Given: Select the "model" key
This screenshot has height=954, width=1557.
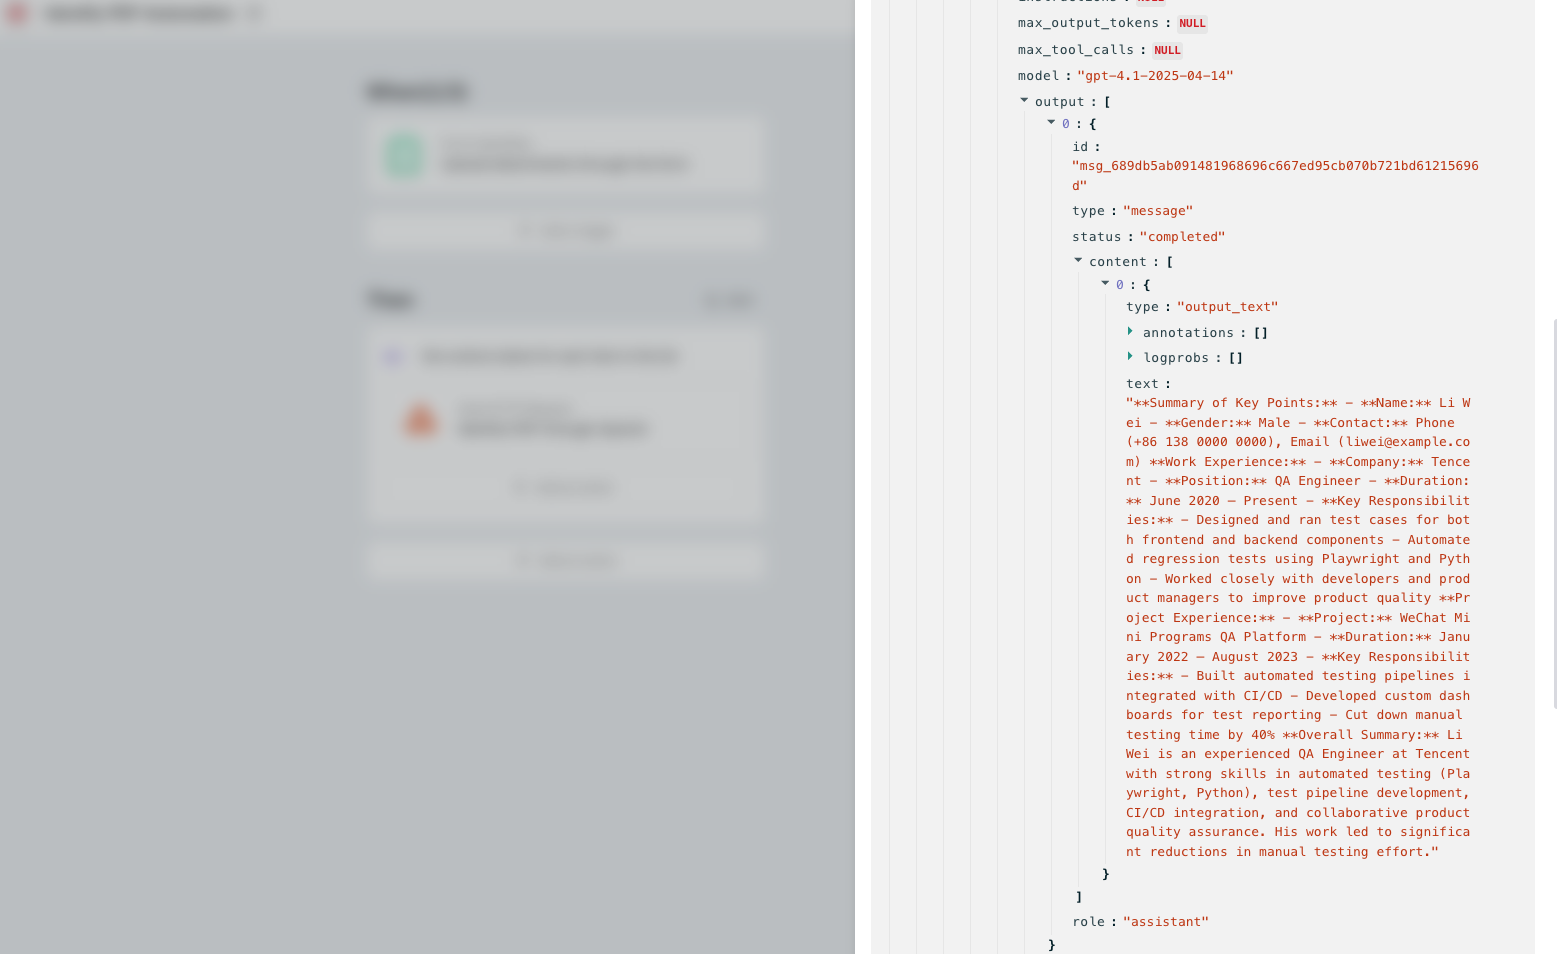Looking at the screenshot, I should [x=1038, y=76].
